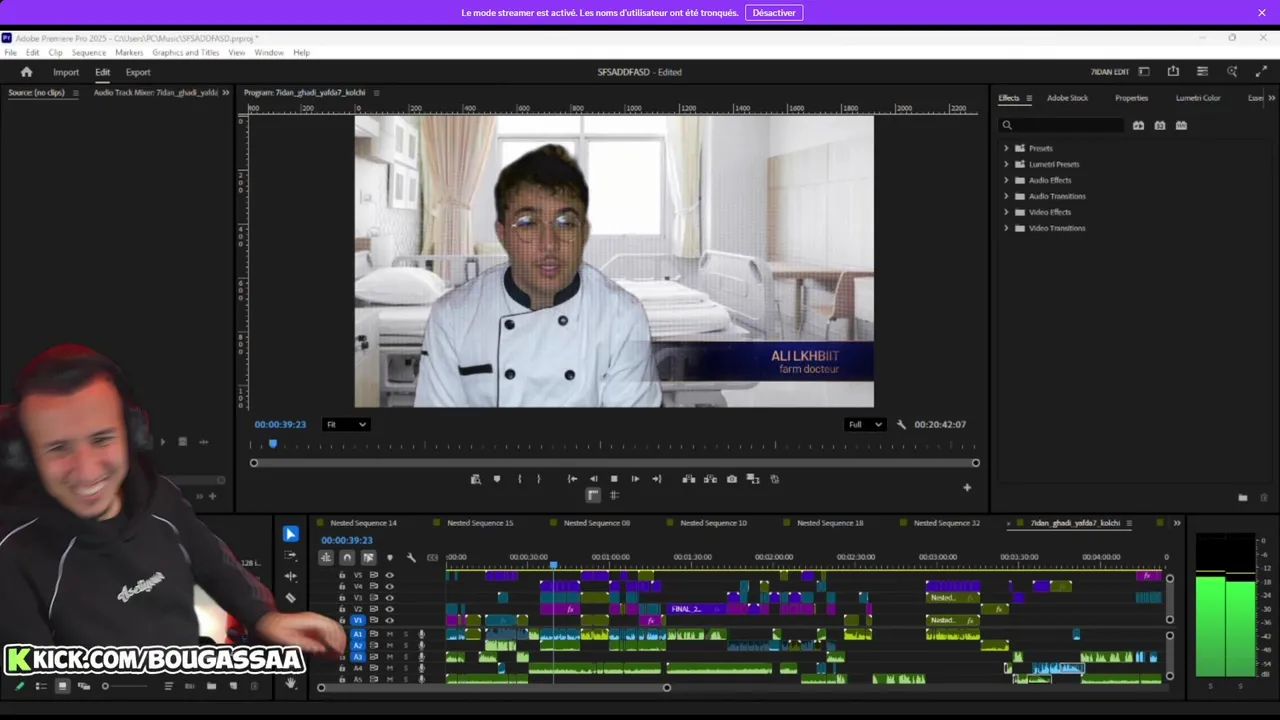Go to Out point
The width and height of the screenshot is (1280, 720).
(656, 479)
